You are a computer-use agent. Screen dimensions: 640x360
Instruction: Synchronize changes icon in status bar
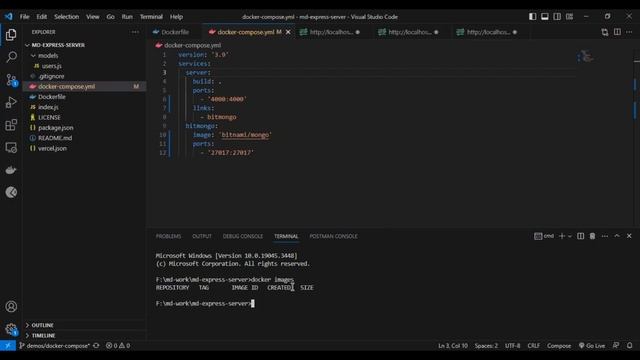point(96,346)
